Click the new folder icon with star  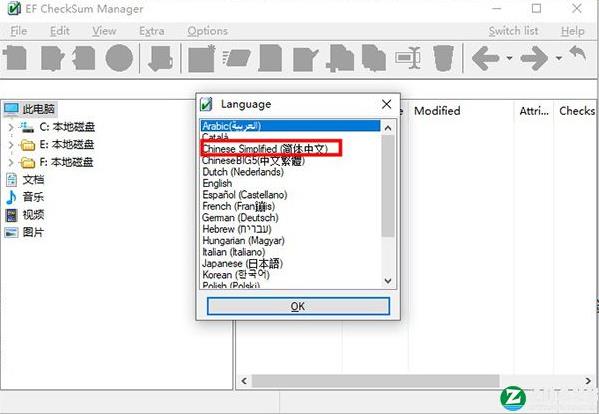(202, 58)
